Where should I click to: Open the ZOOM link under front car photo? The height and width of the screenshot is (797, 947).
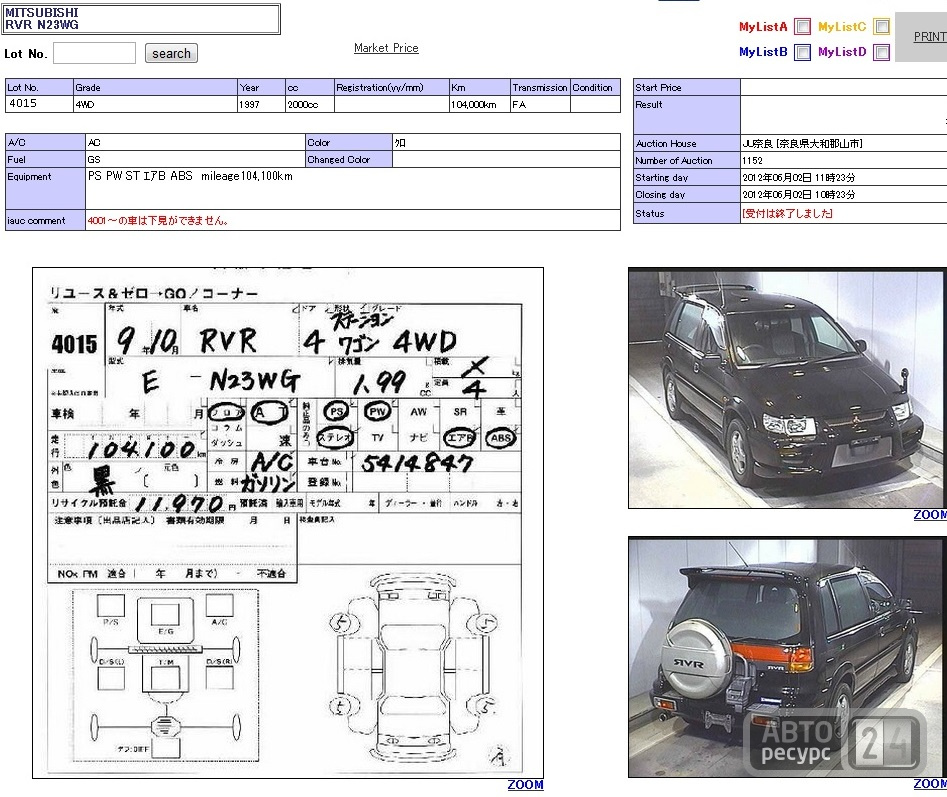pyautogui.click(x=930, y=515)
